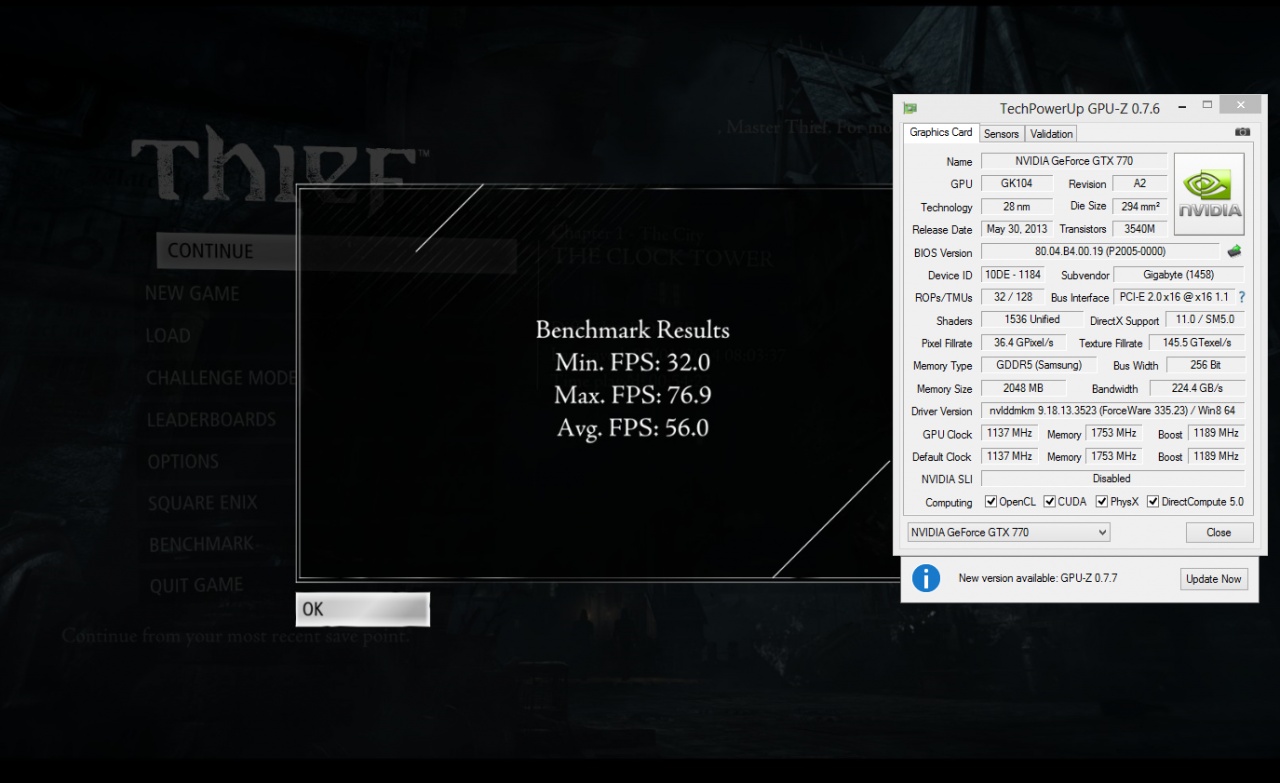Click the GPU Name field
This screenshot has height=783, width=1280.
tap(1073, 161)
